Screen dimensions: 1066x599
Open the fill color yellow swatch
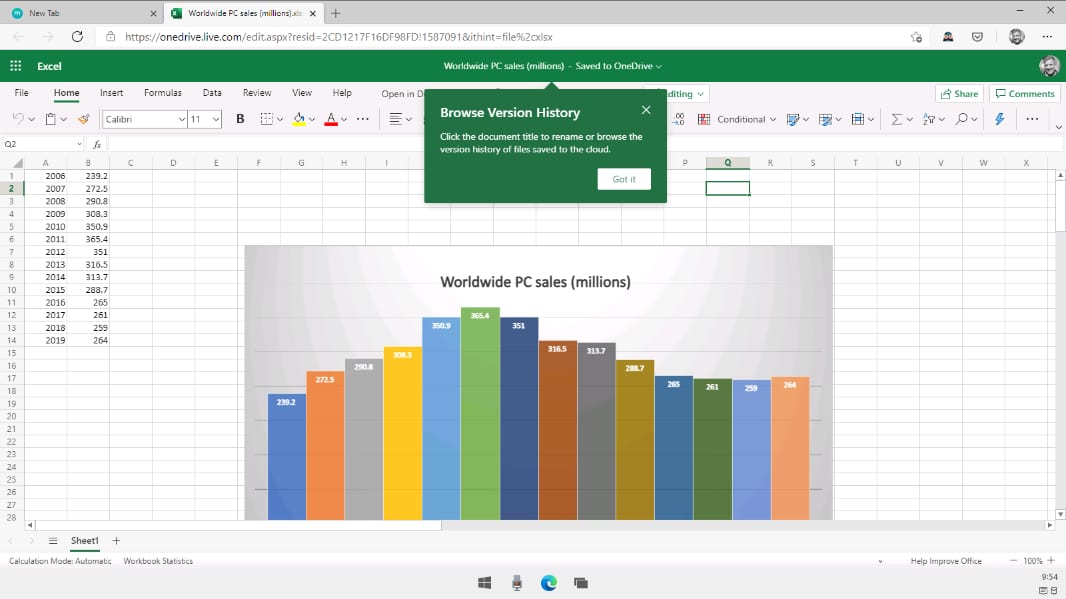pos(298,119)
